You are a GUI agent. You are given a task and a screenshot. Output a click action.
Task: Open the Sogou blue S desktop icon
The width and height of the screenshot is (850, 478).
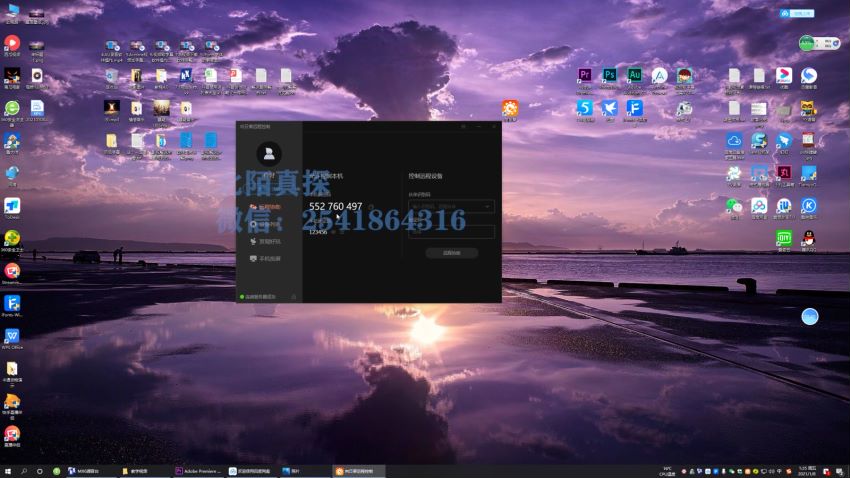584,108
